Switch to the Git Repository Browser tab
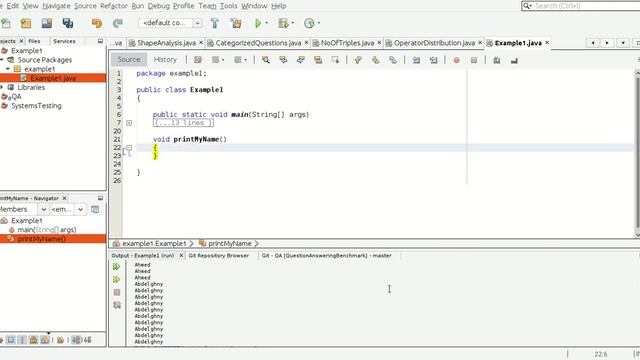The image size is (640, 360). click(218, 256)
